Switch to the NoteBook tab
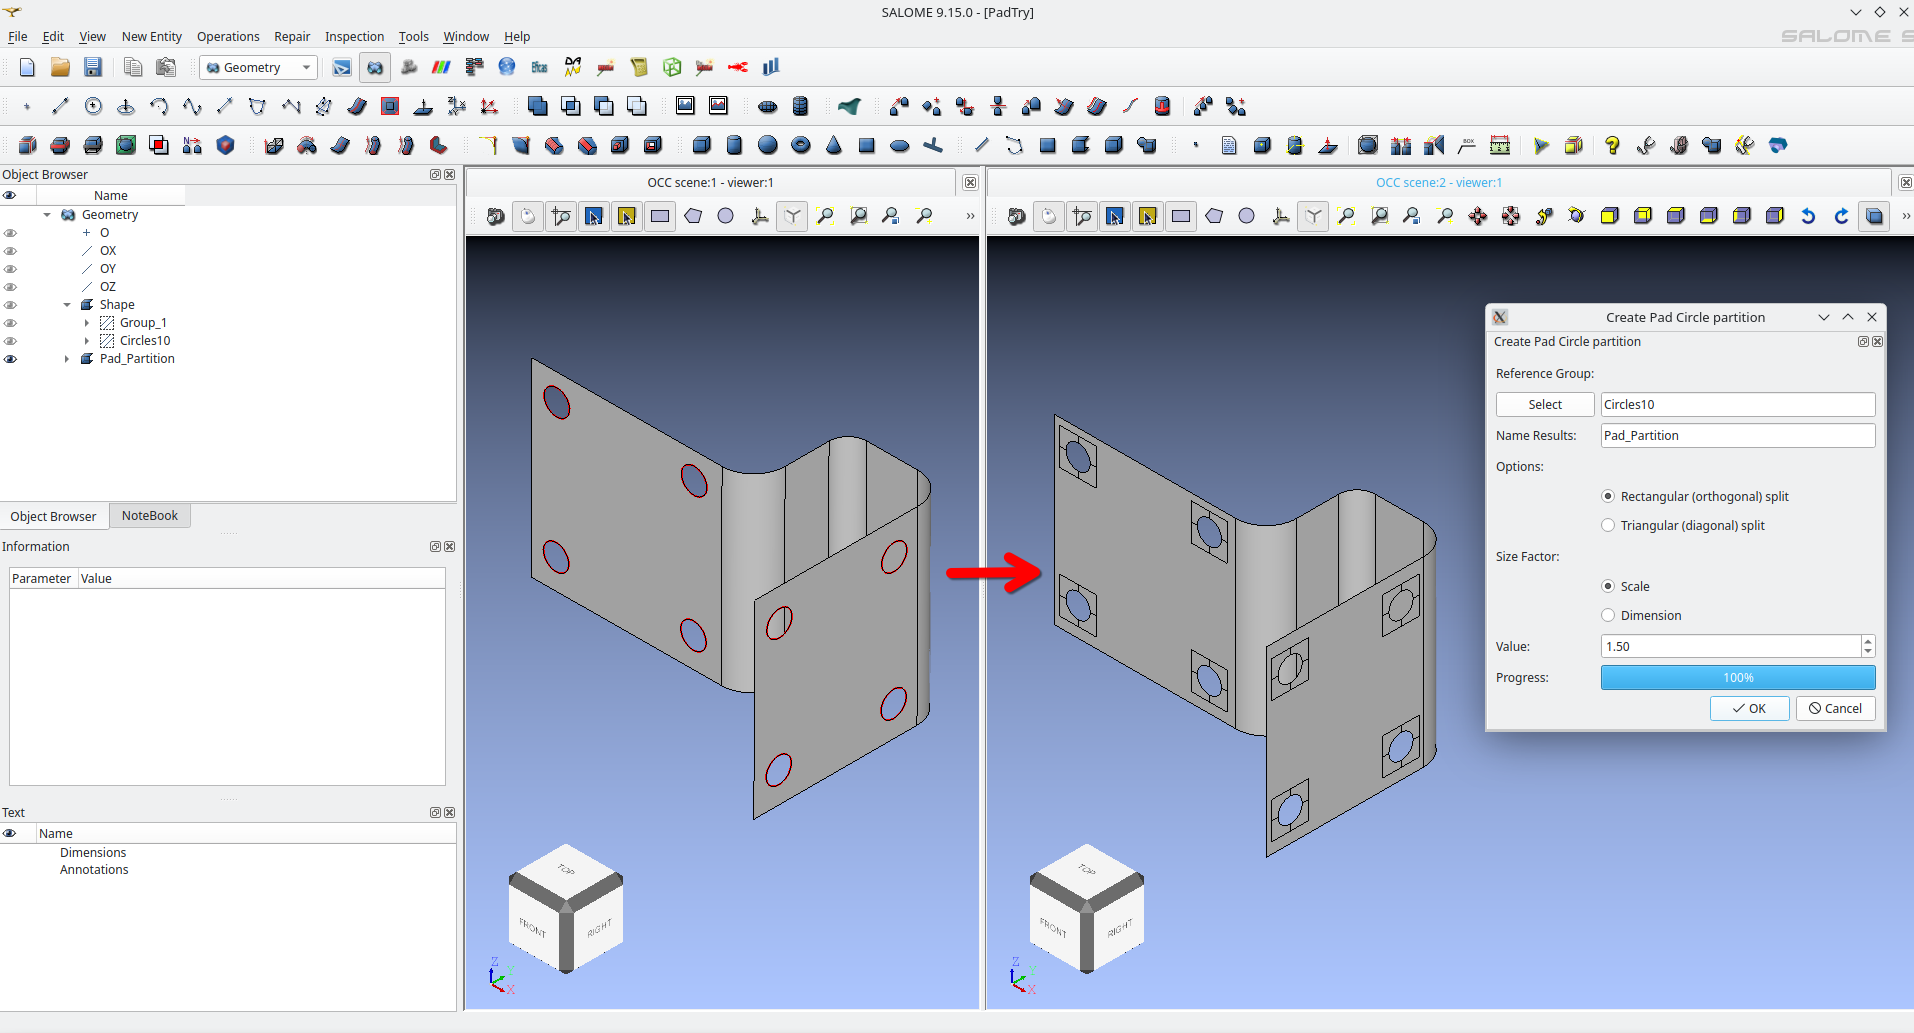This screenshot has width=1914, height=1033. point(149,516)
